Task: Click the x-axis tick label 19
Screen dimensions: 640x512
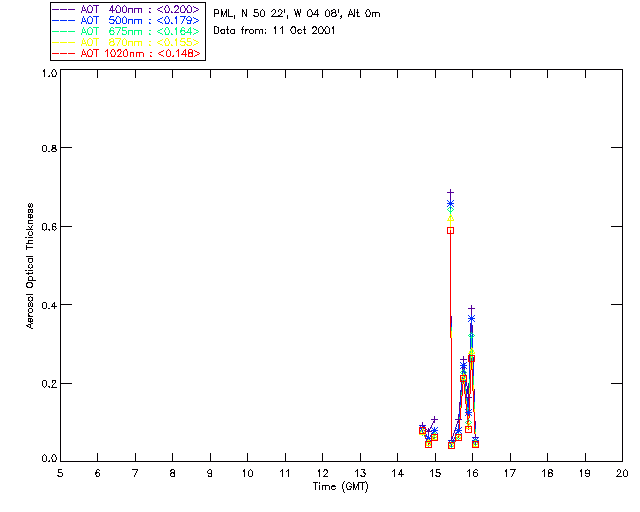Action: point(585,473)
